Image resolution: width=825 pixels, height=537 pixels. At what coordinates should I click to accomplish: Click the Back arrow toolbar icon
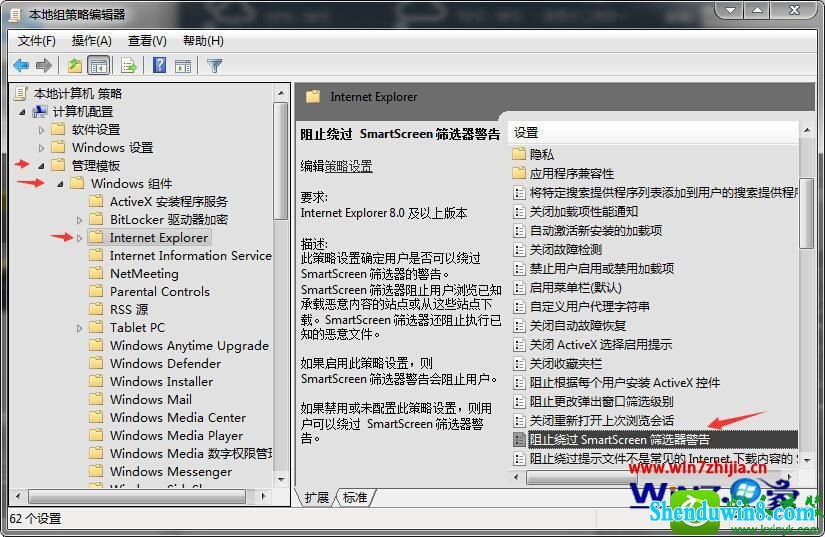tap(21, 66)
